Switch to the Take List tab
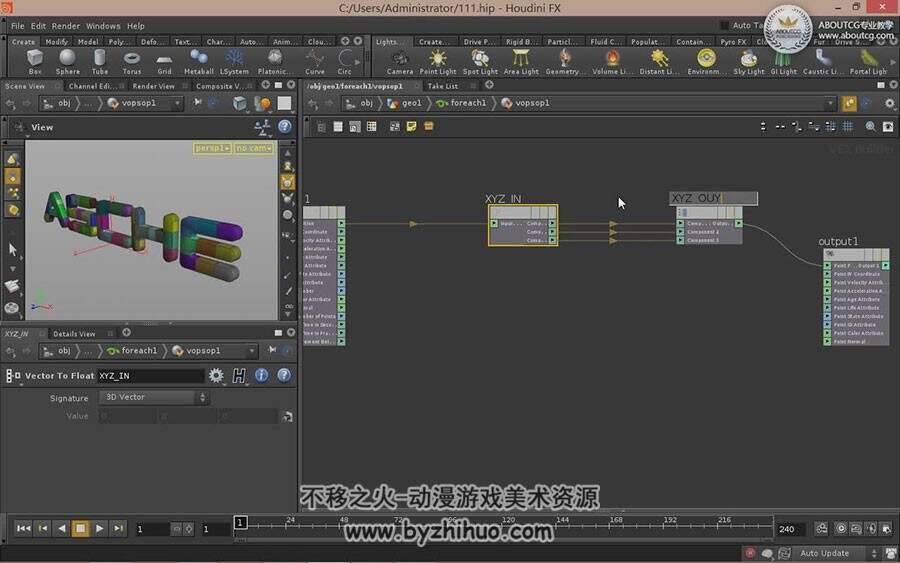 (x=443, y=86)
